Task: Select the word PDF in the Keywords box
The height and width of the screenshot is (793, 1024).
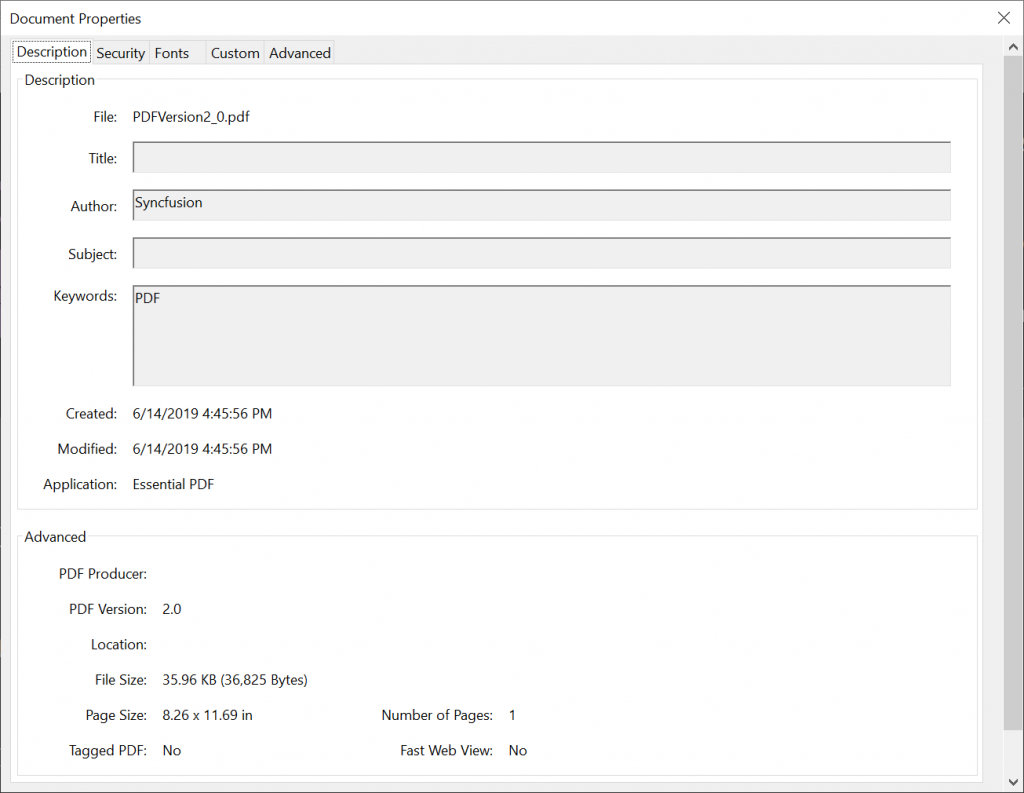Action: (x=145, y=297)
